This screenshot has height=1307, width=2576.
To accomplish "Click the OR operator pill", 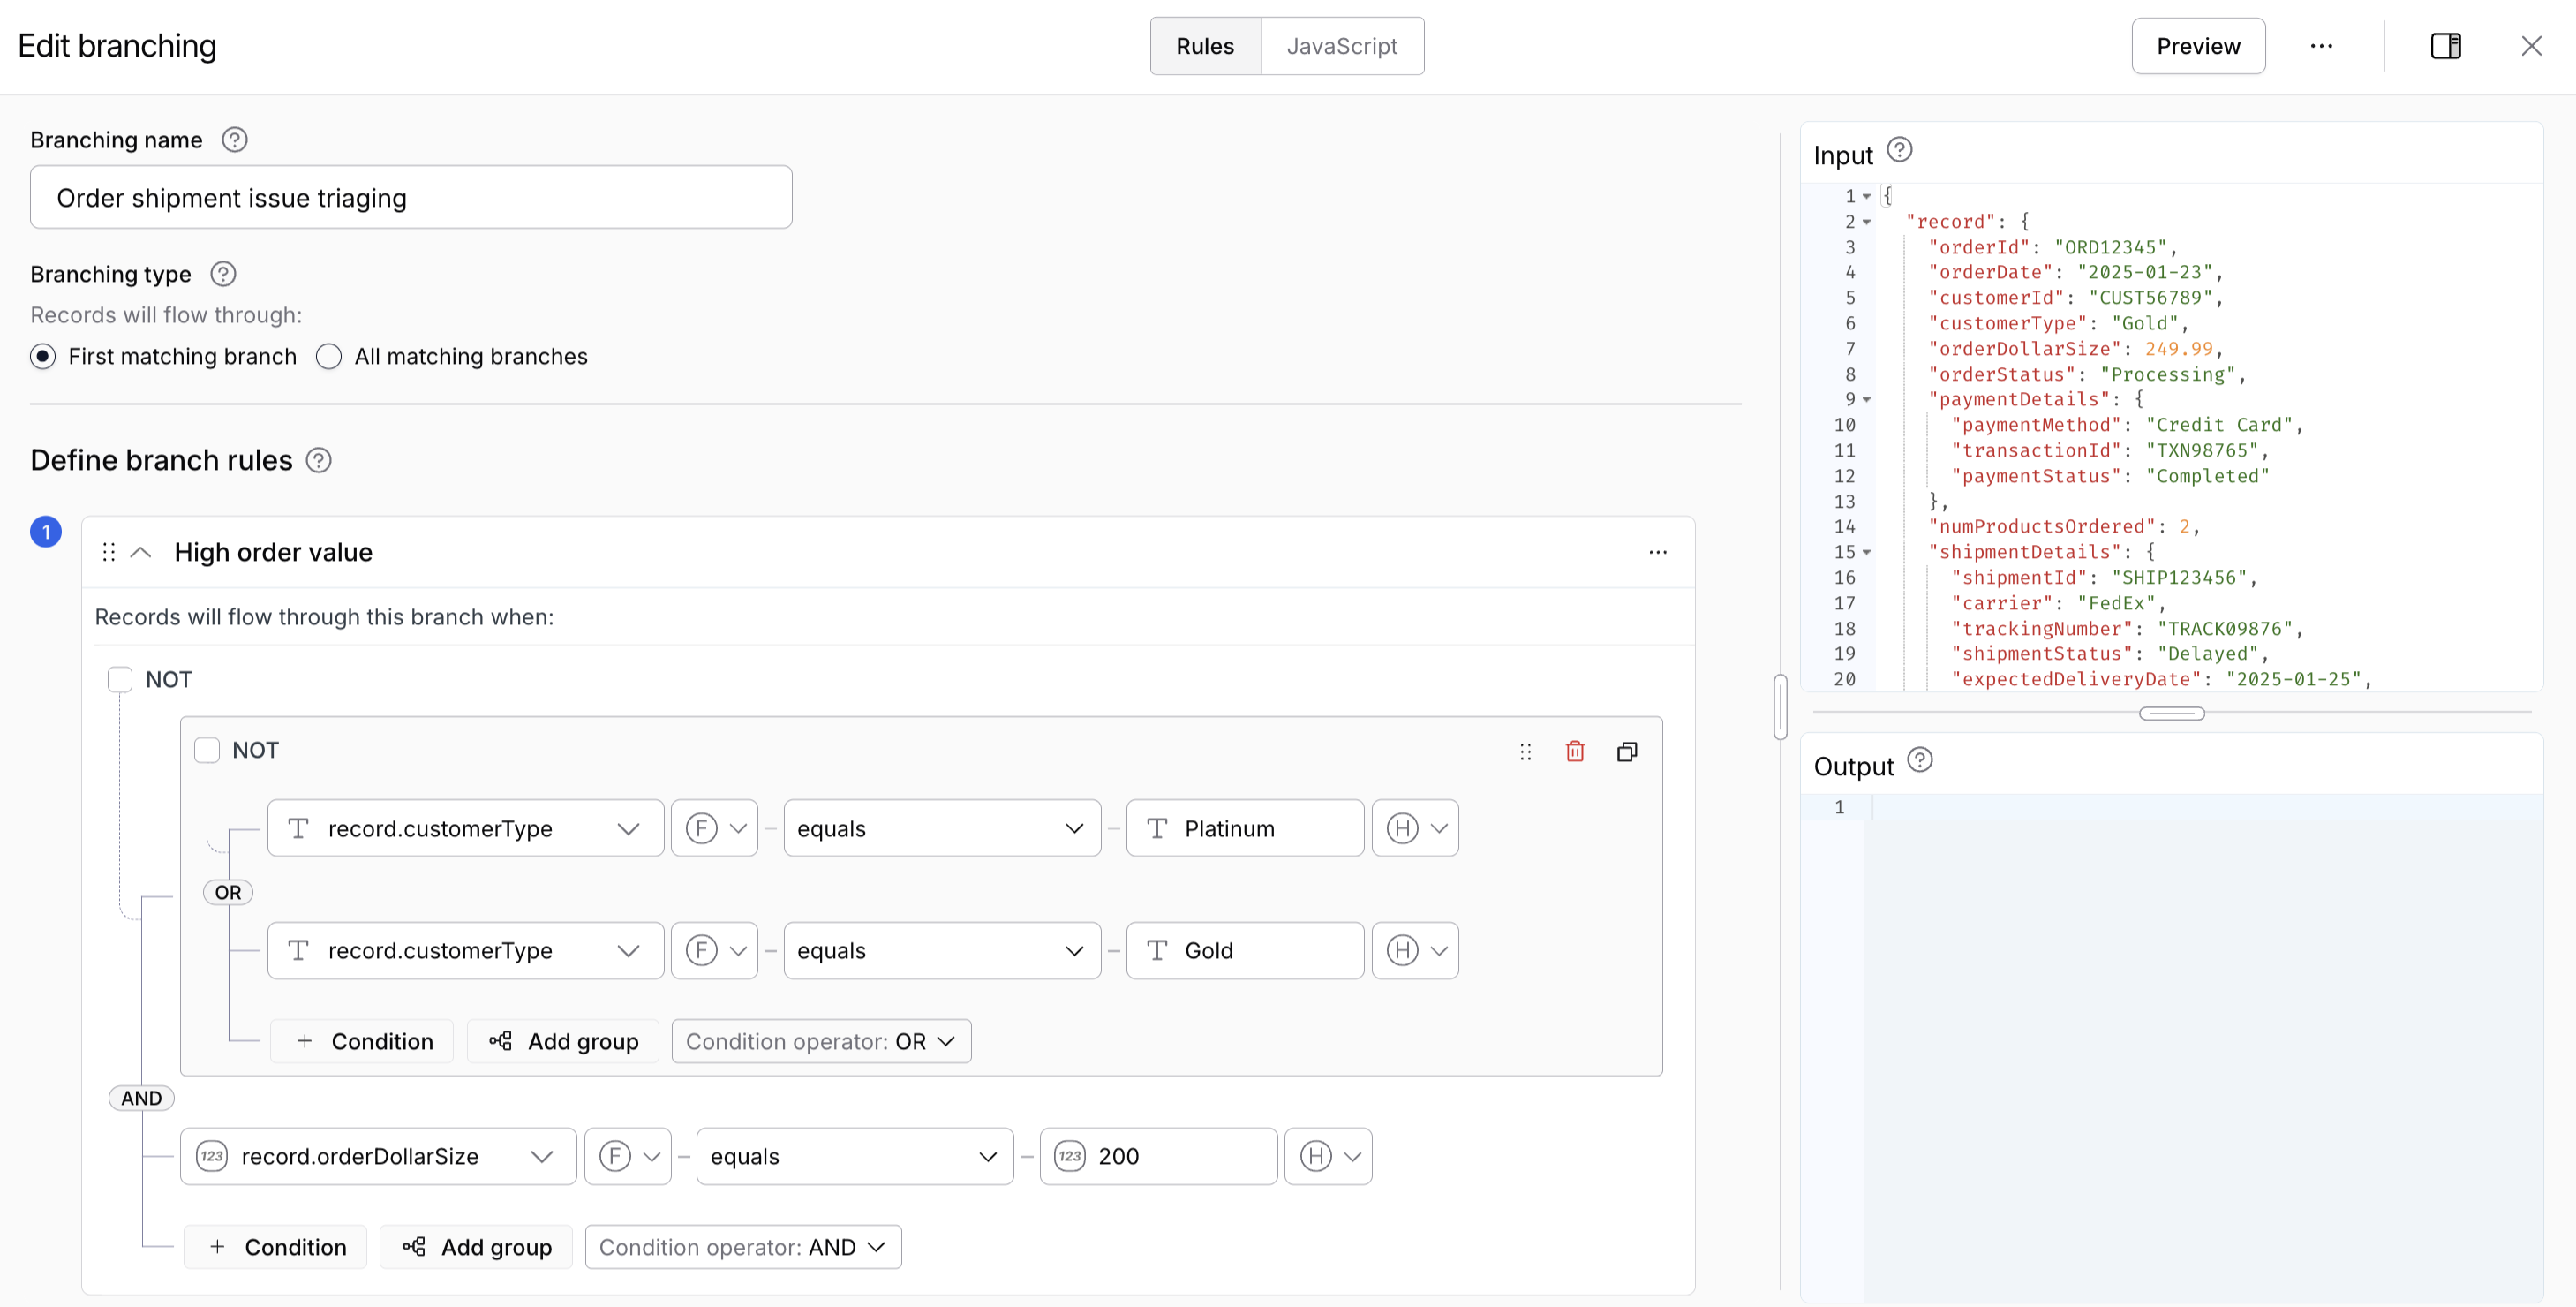I will (228, 893).
